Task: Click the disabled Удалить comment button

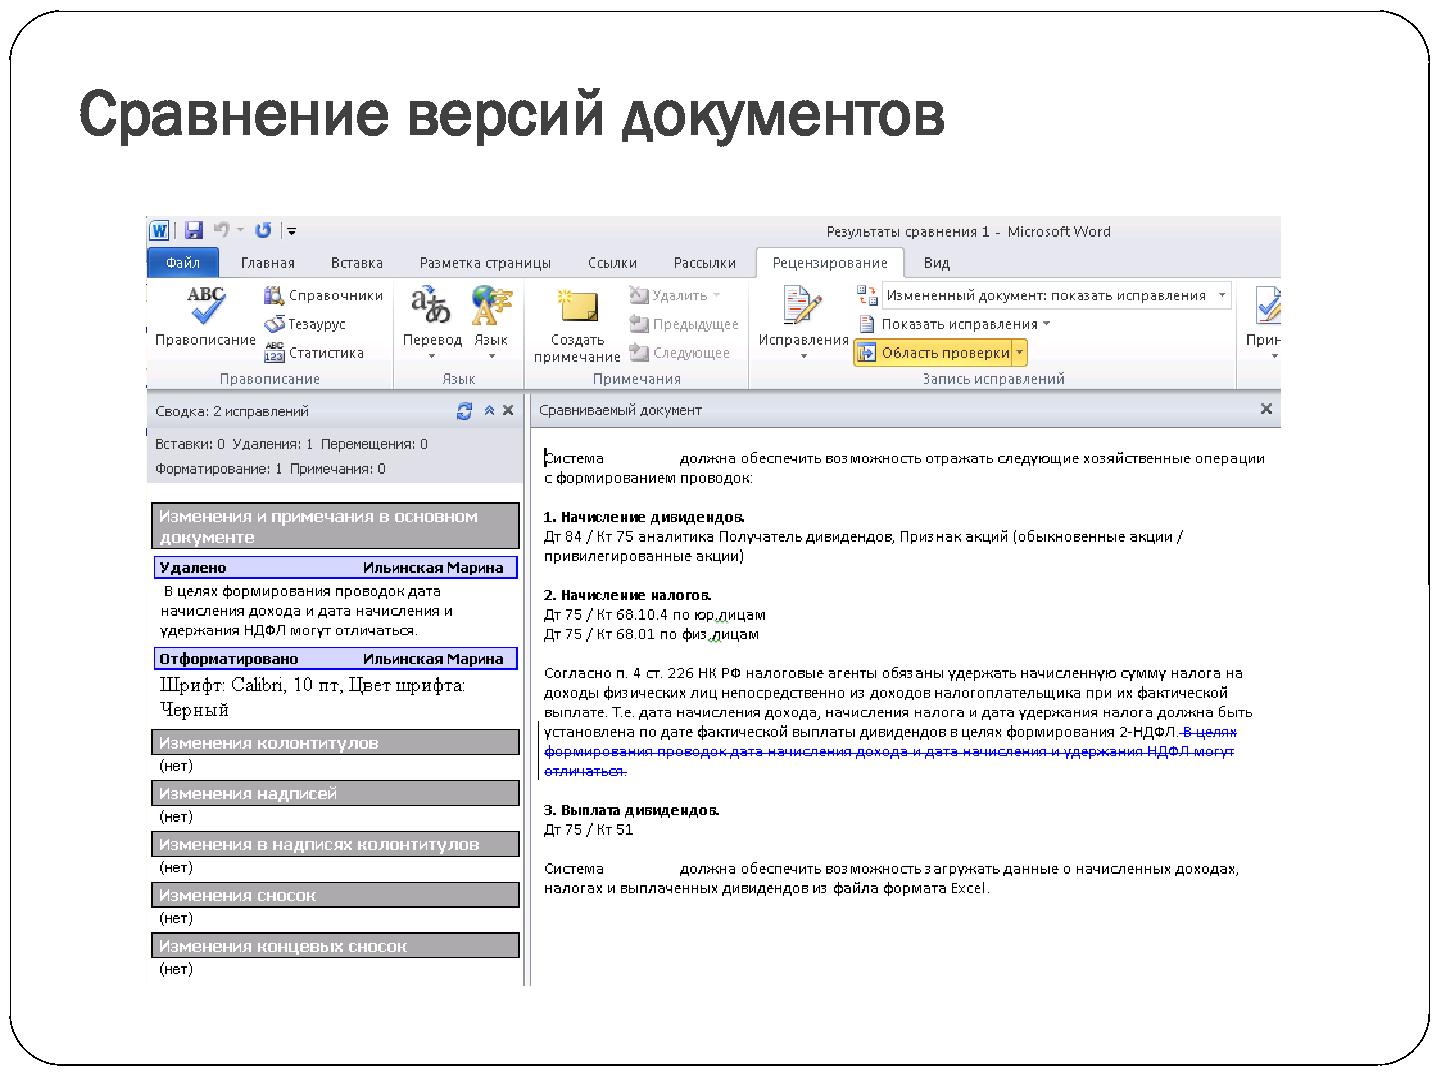Action: pyautogui.click(x=675, y=295)
